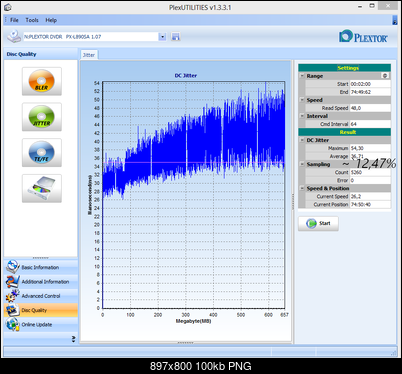Image resolution: width=402 pixels, height=374 pixels.
Task: Click the sidebar splitter grip above Basic Information
Action: pos(41,258)
